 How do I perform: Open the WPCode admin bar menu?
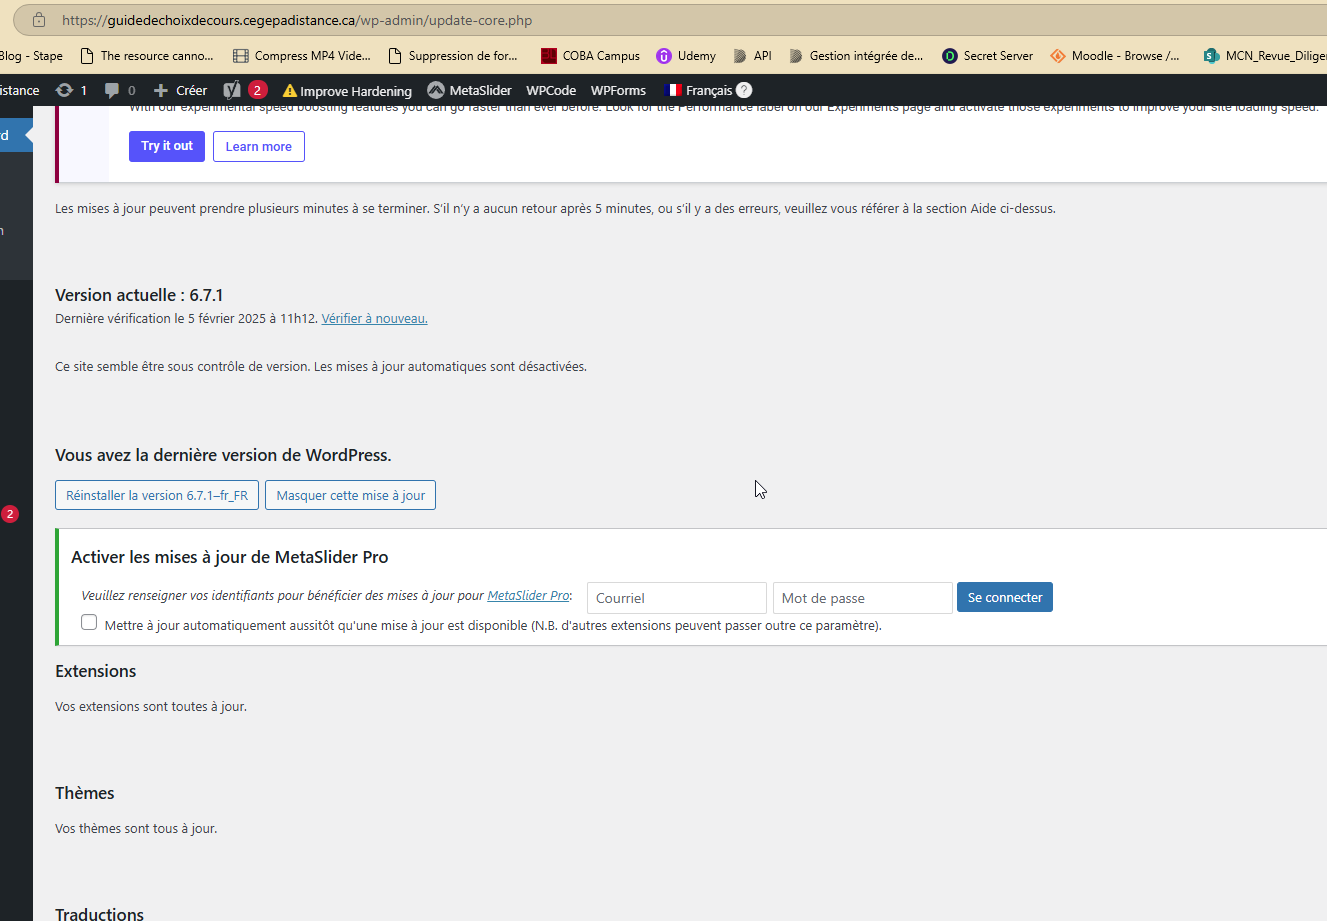coord(551,90)
